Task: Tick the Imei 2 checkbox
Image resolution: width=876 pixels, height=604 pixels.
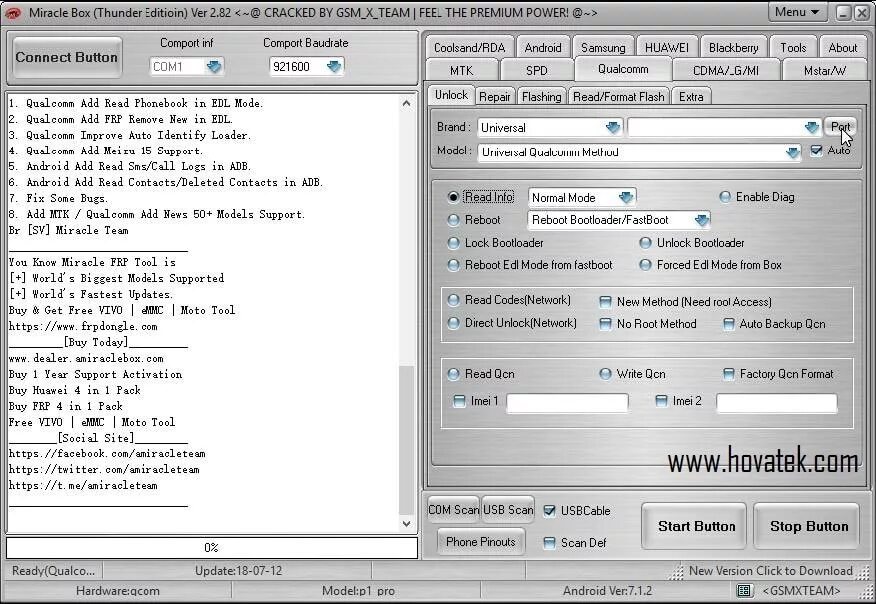Action: pyautogui.click(x=661, y=401)
